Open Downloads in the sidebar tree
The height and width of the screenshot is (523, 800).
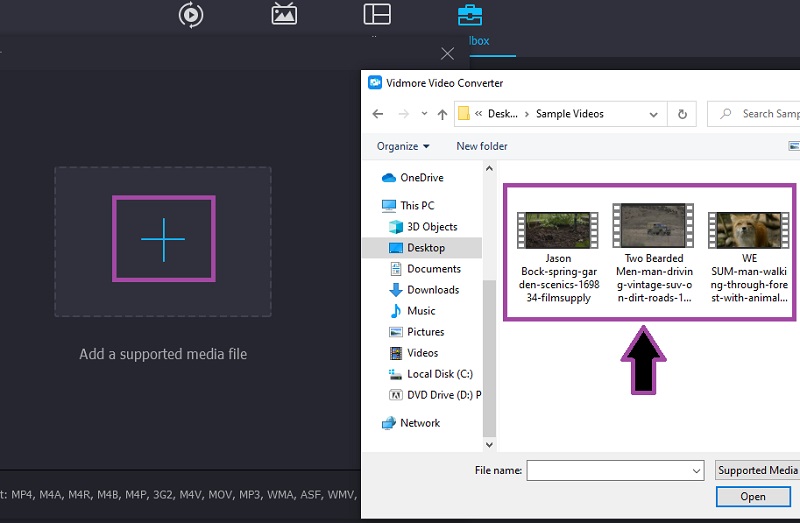pos(432,290)
